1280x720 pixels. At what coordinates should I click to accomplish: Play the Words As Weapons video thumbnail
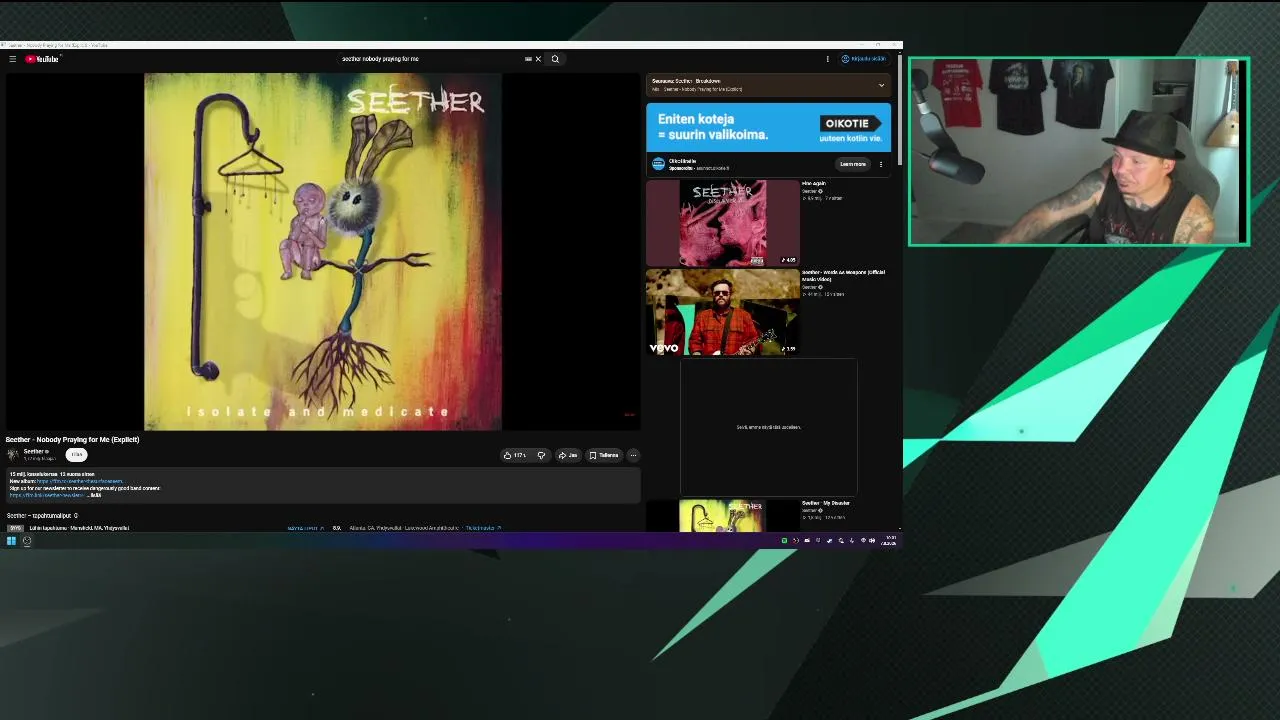point(722,312)
